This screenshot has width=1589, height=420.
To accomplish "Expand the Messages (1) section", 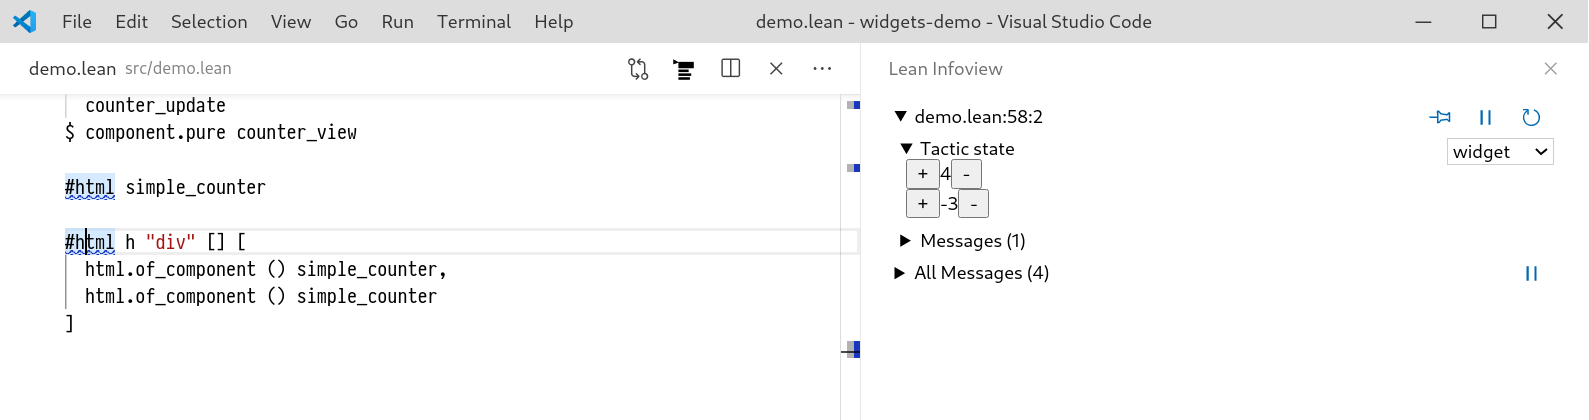I will [906, 241].
